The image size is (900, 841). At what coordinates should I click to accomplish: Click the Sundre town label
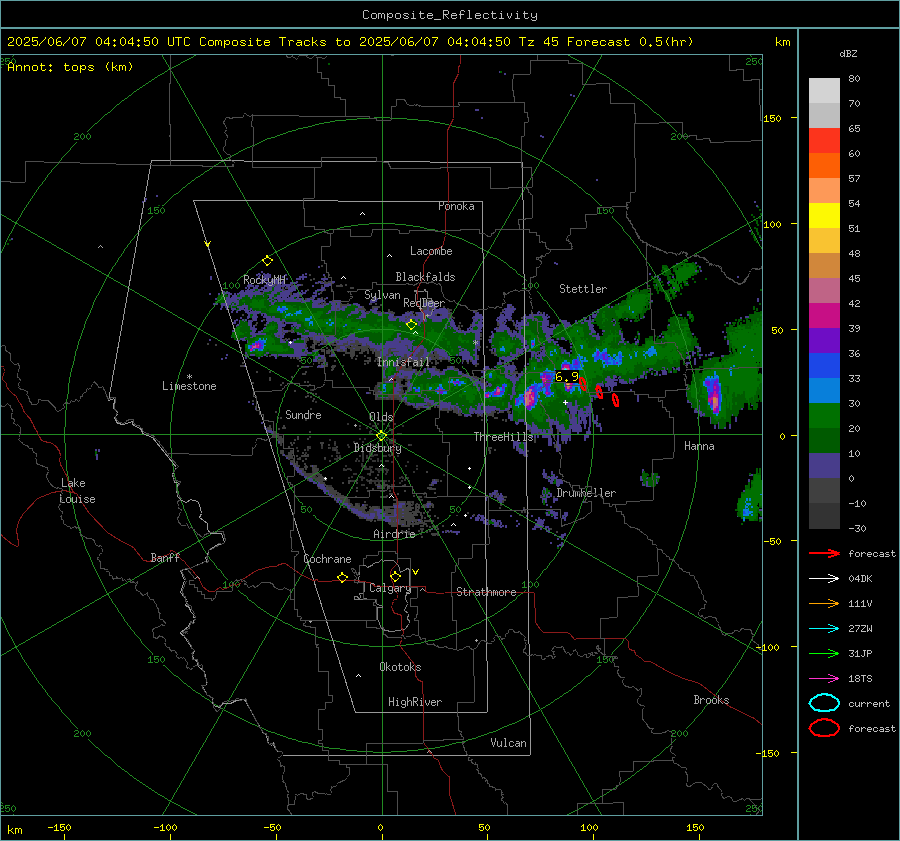[x=303, y=414]
